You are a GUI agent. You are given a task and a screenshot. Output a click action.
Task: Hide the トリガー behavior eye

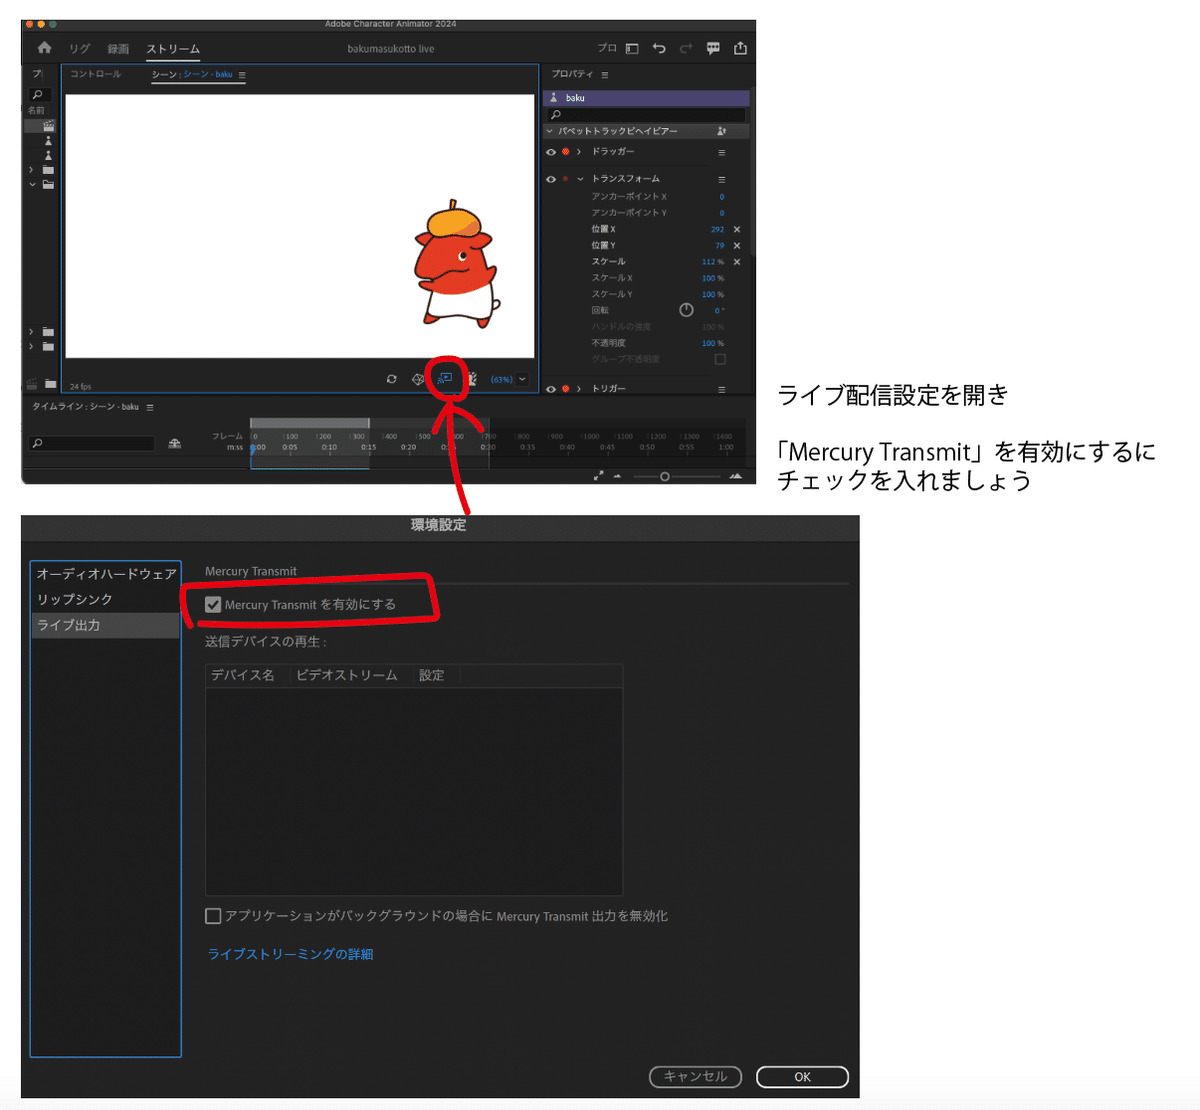[x=550, y=389]
